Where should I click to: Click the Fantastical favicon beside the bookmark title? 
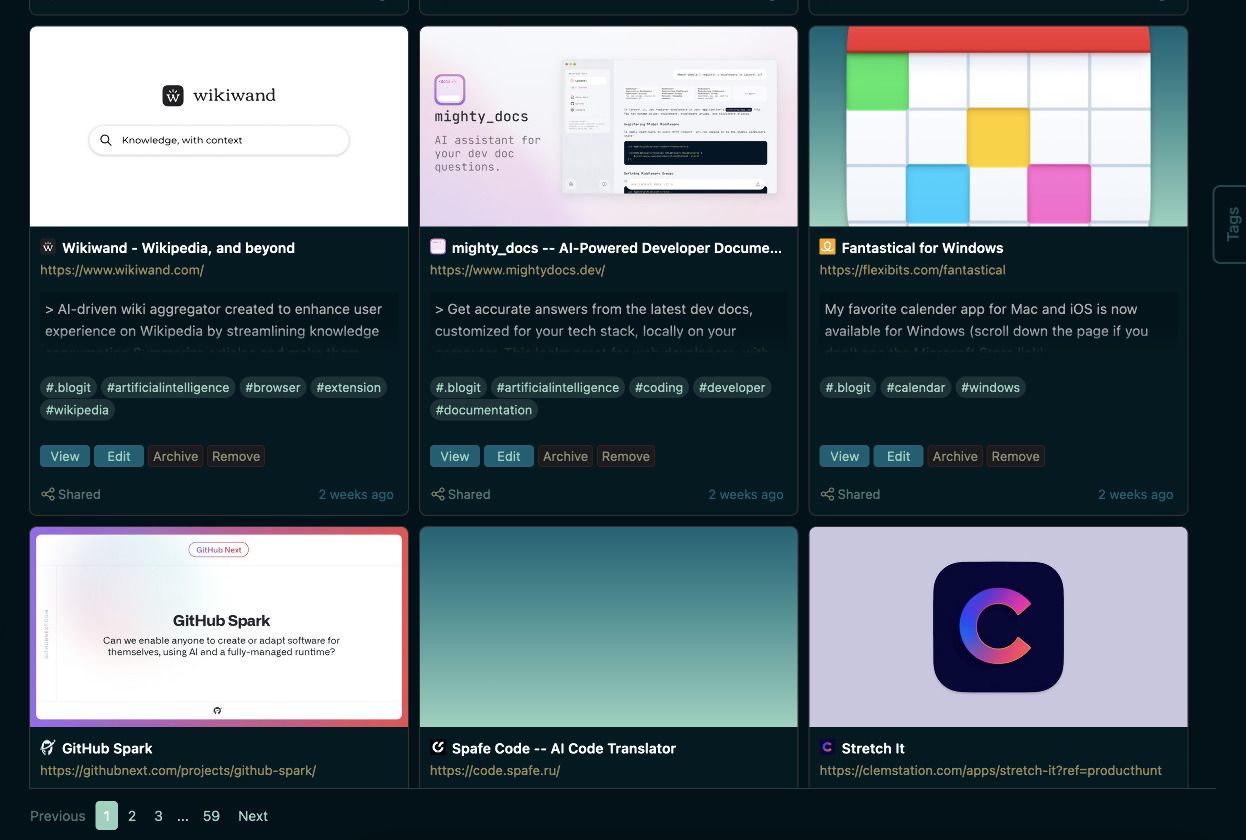[827, 247]
